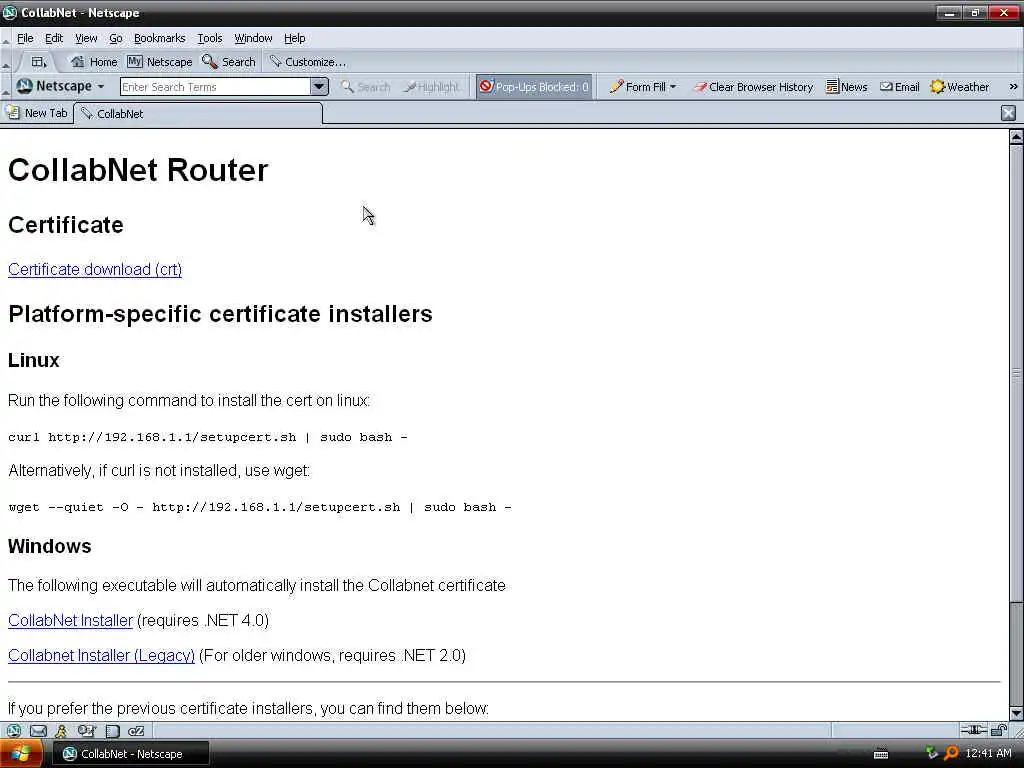Open the Edit menu
This screenshot has width=1024, height=768.
tap(54, 39)
